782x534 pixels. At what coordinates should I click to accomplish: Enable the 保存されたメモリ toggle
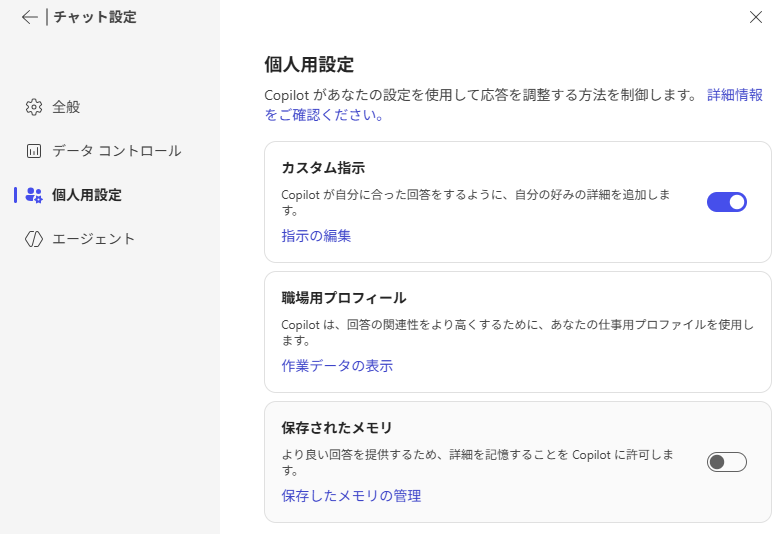coord(726,462)
